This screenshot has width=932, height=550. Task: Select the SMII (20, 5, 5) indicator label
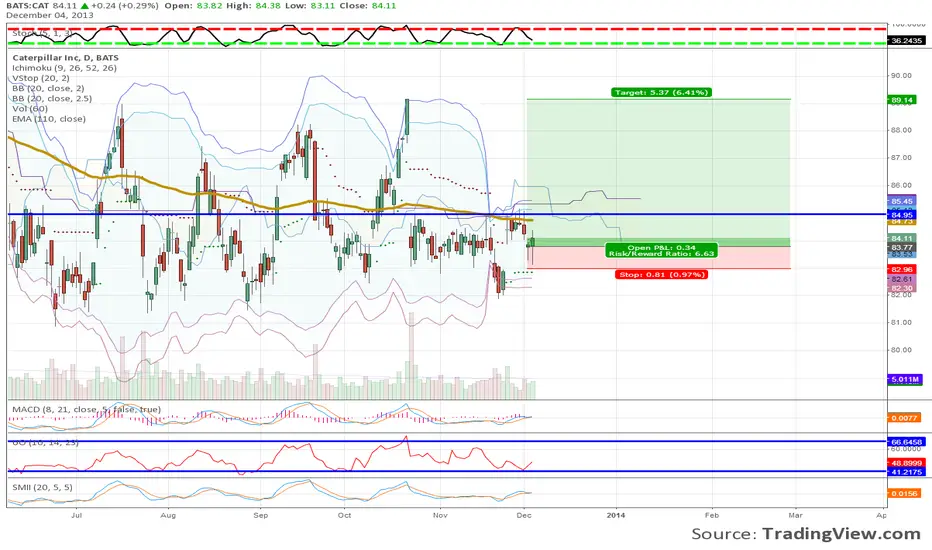coord(43,487)
